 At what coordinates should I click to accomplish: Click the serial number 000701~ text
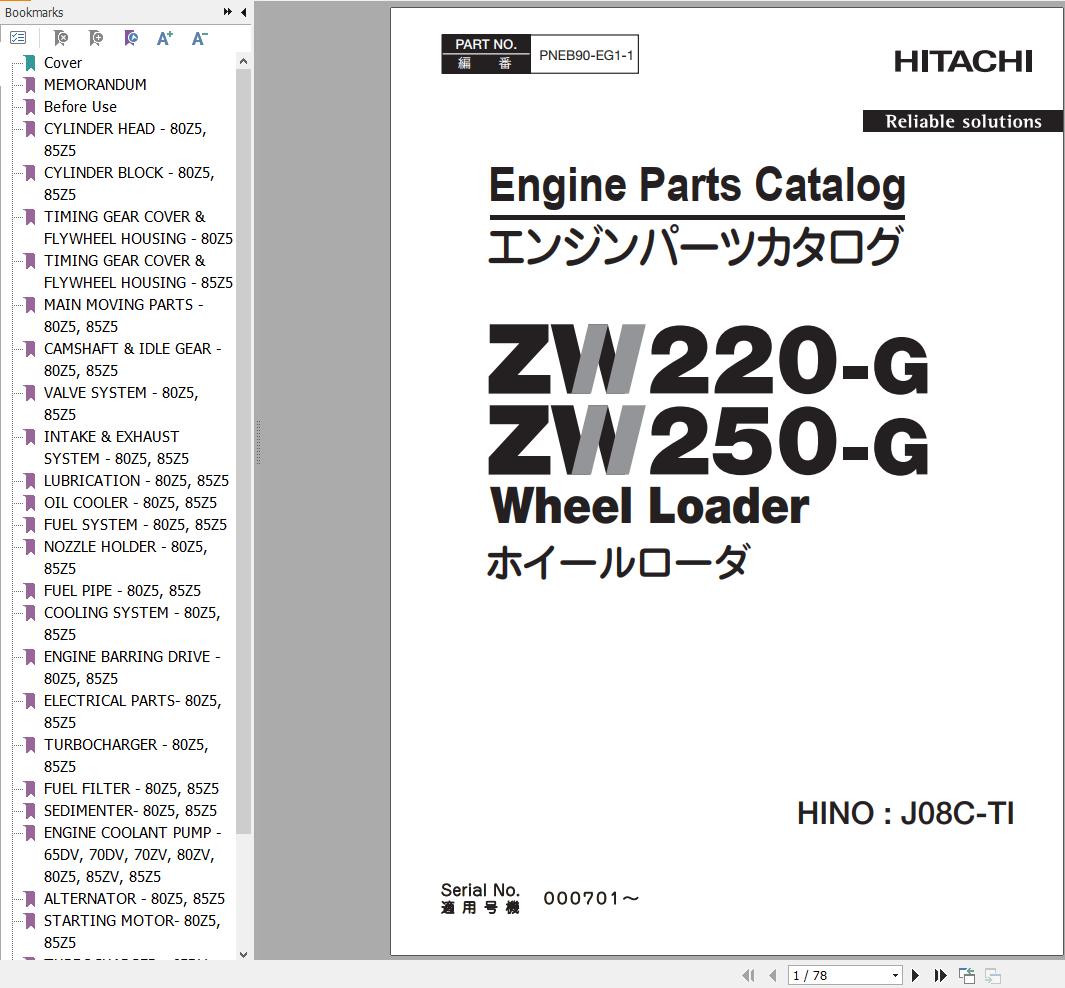(x=591, y=898)
